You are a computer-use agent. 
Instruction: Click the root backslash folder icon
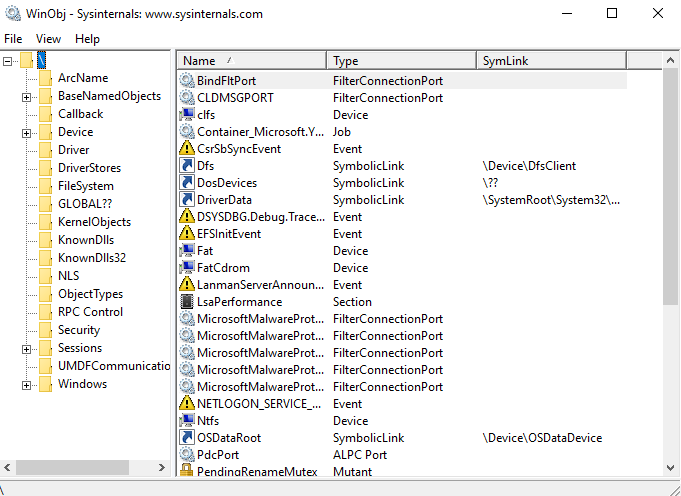(x=26, y=60)
